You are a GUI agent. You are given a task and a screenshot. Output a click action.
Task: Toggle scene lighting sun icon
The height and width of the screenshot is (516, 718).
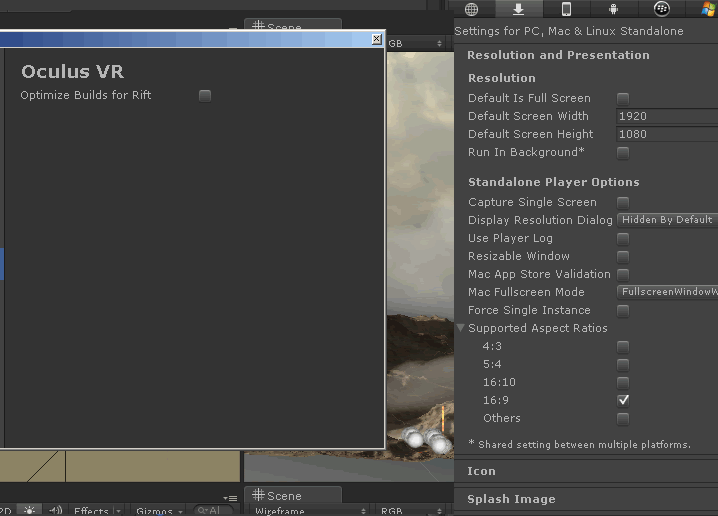tap(29, 511)
